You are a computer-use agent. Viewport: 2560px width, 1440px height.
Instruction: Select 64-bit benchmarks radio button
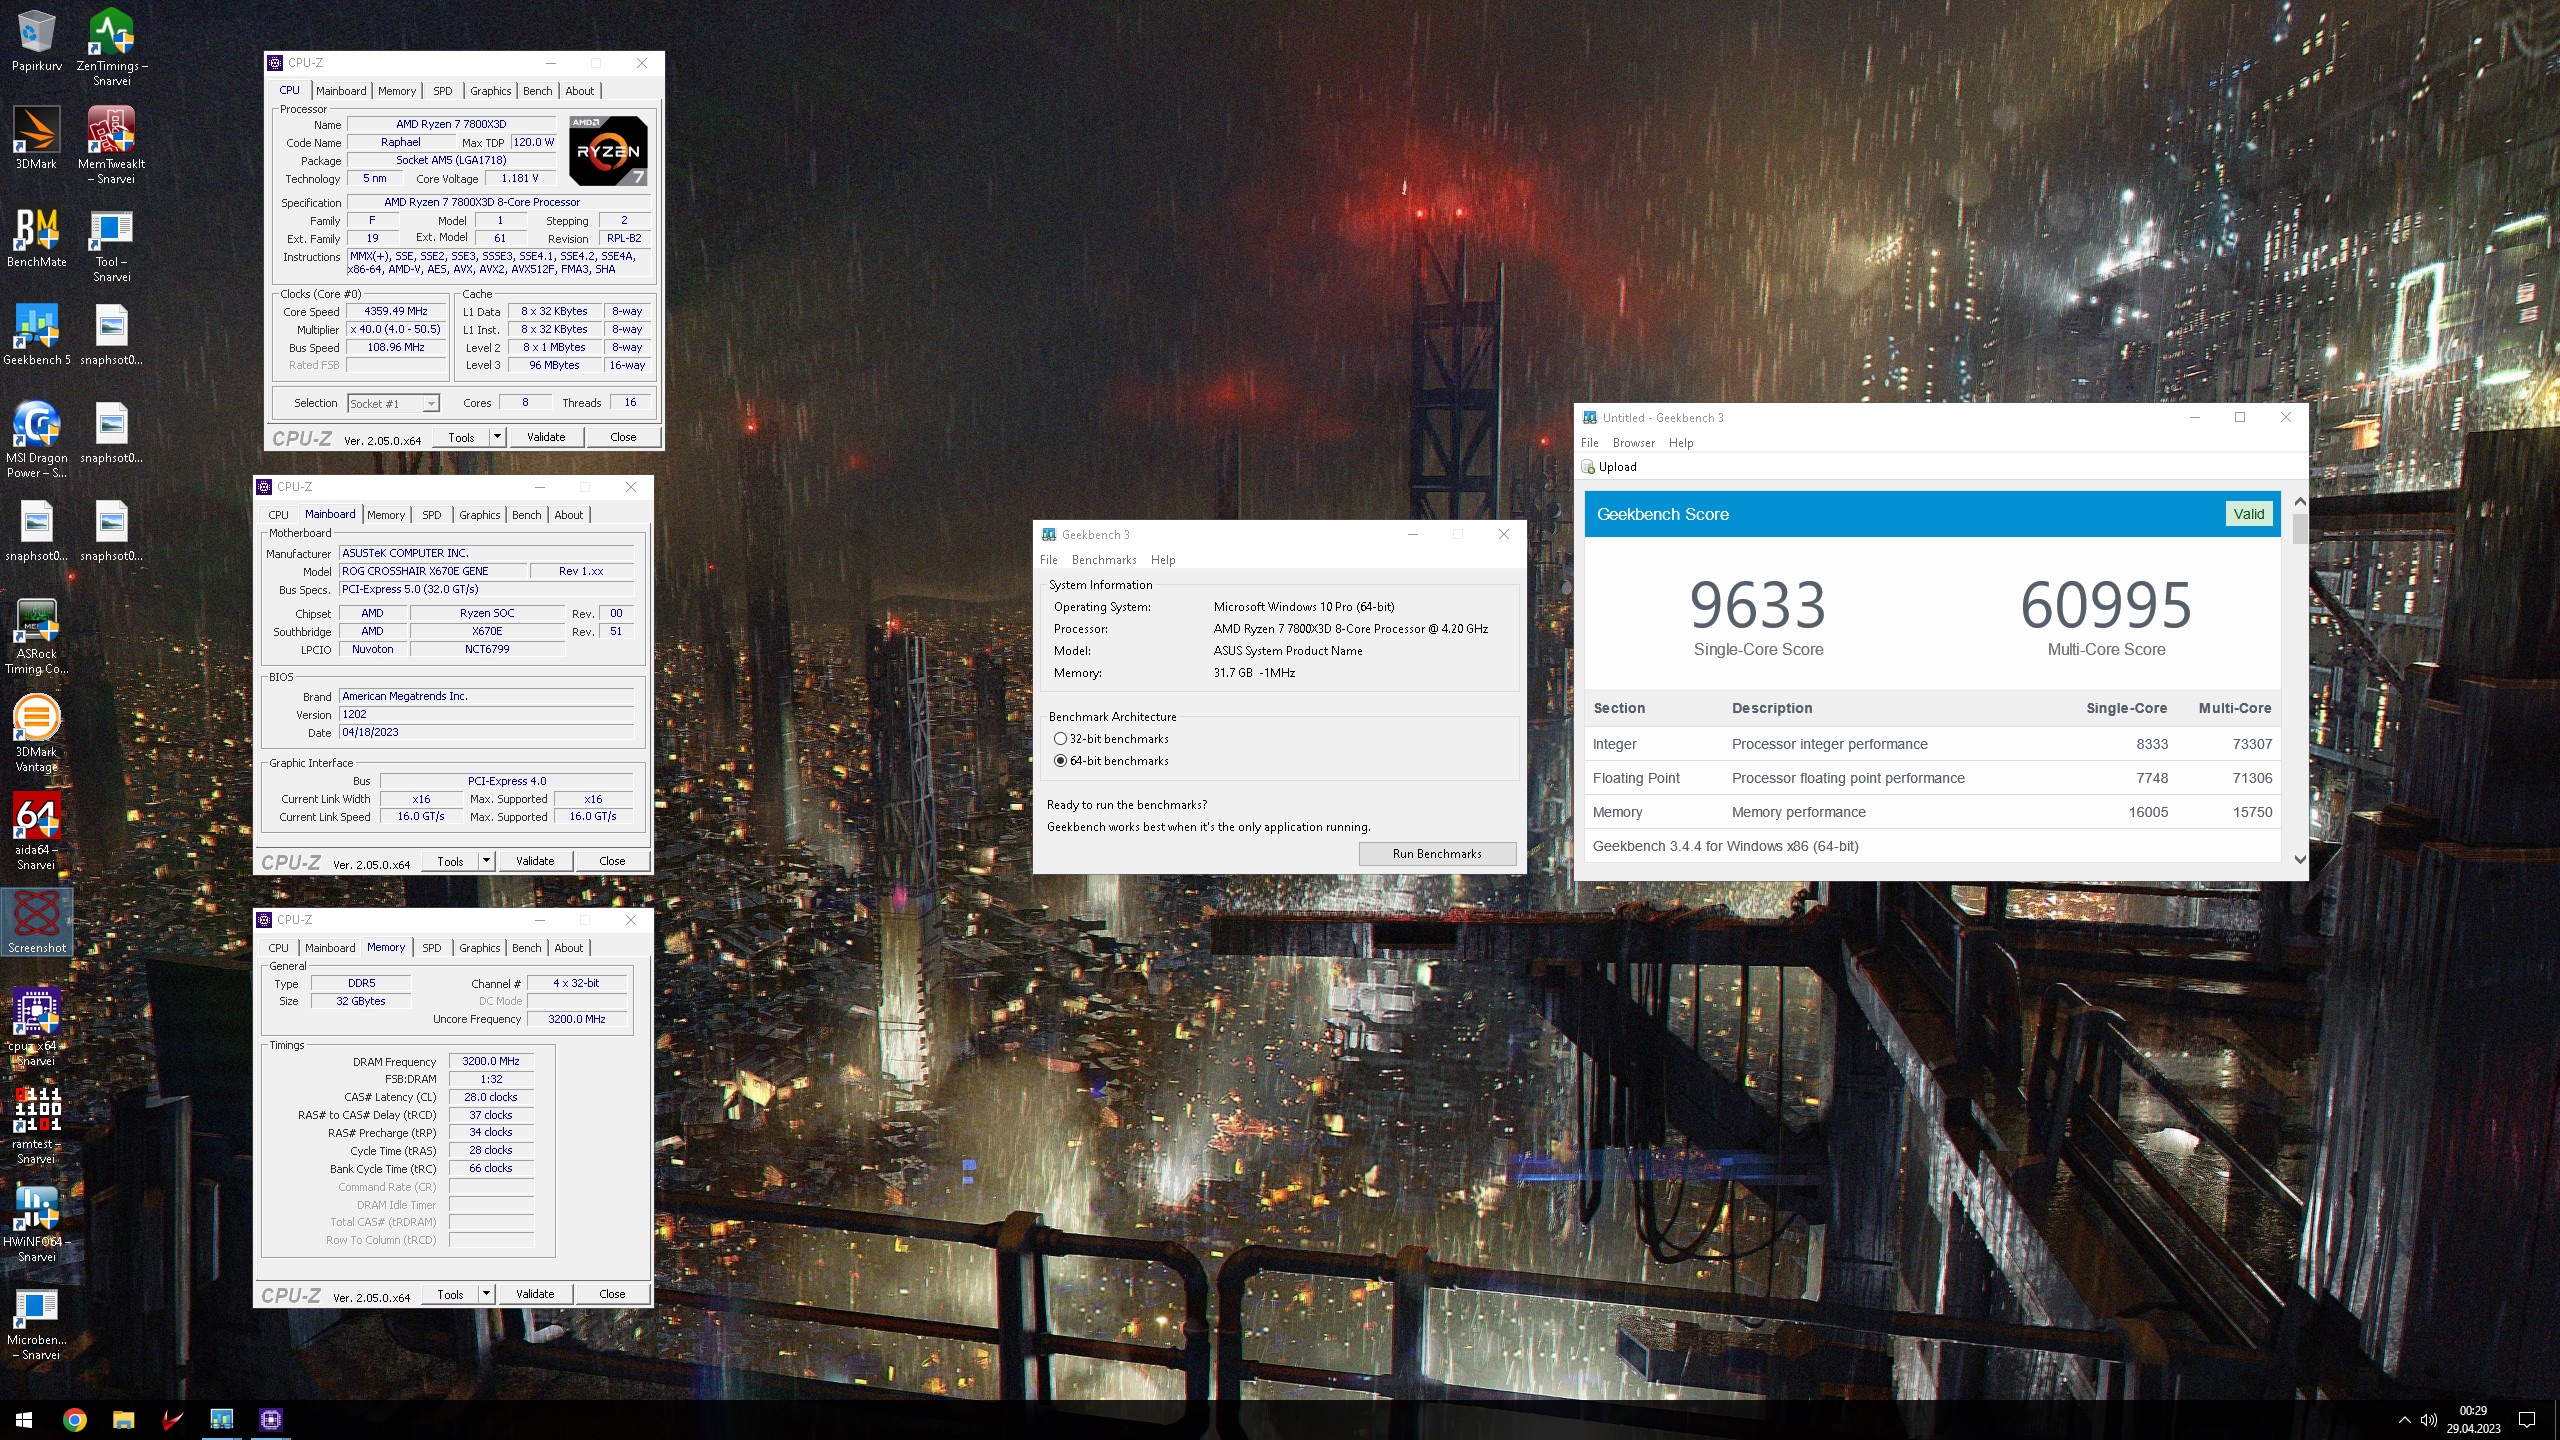1060,761
